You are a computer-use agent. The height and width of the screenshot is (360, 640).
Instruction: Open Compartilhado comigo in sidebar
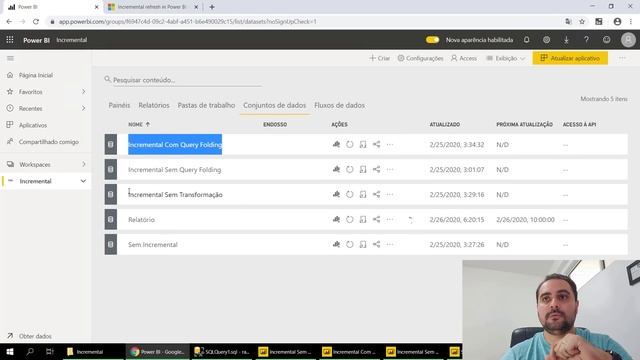click(48, 142)
